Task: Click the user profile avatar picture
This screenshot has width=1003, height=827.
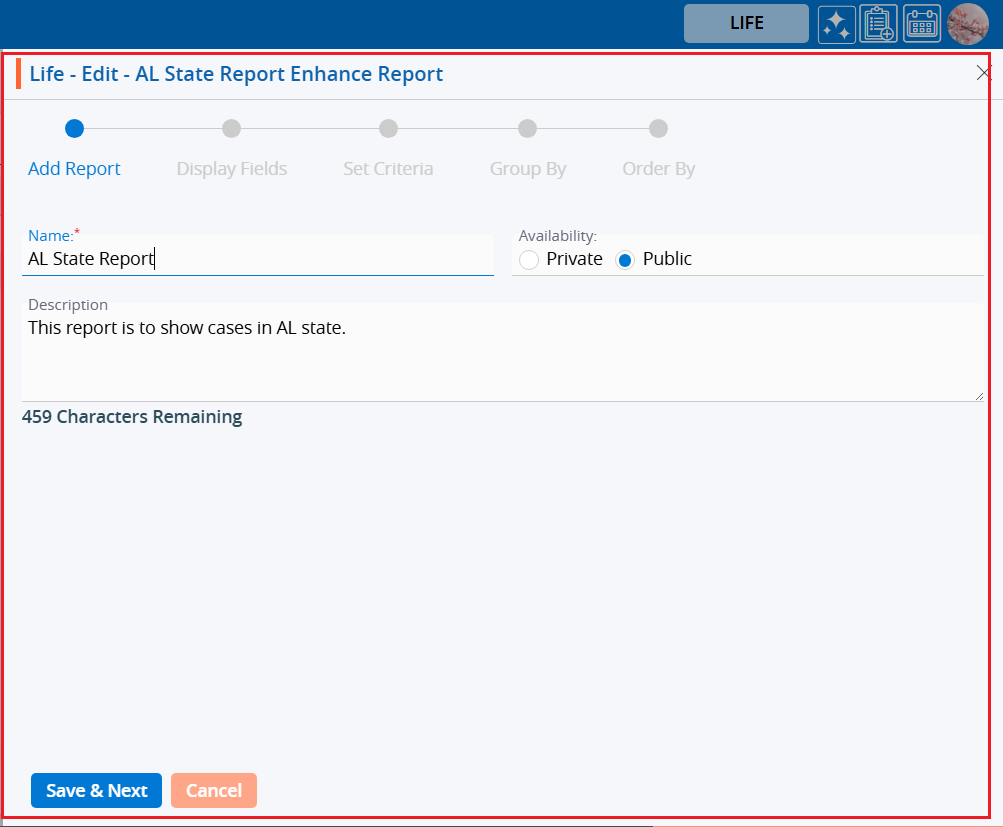Action: tap(967, 24)
